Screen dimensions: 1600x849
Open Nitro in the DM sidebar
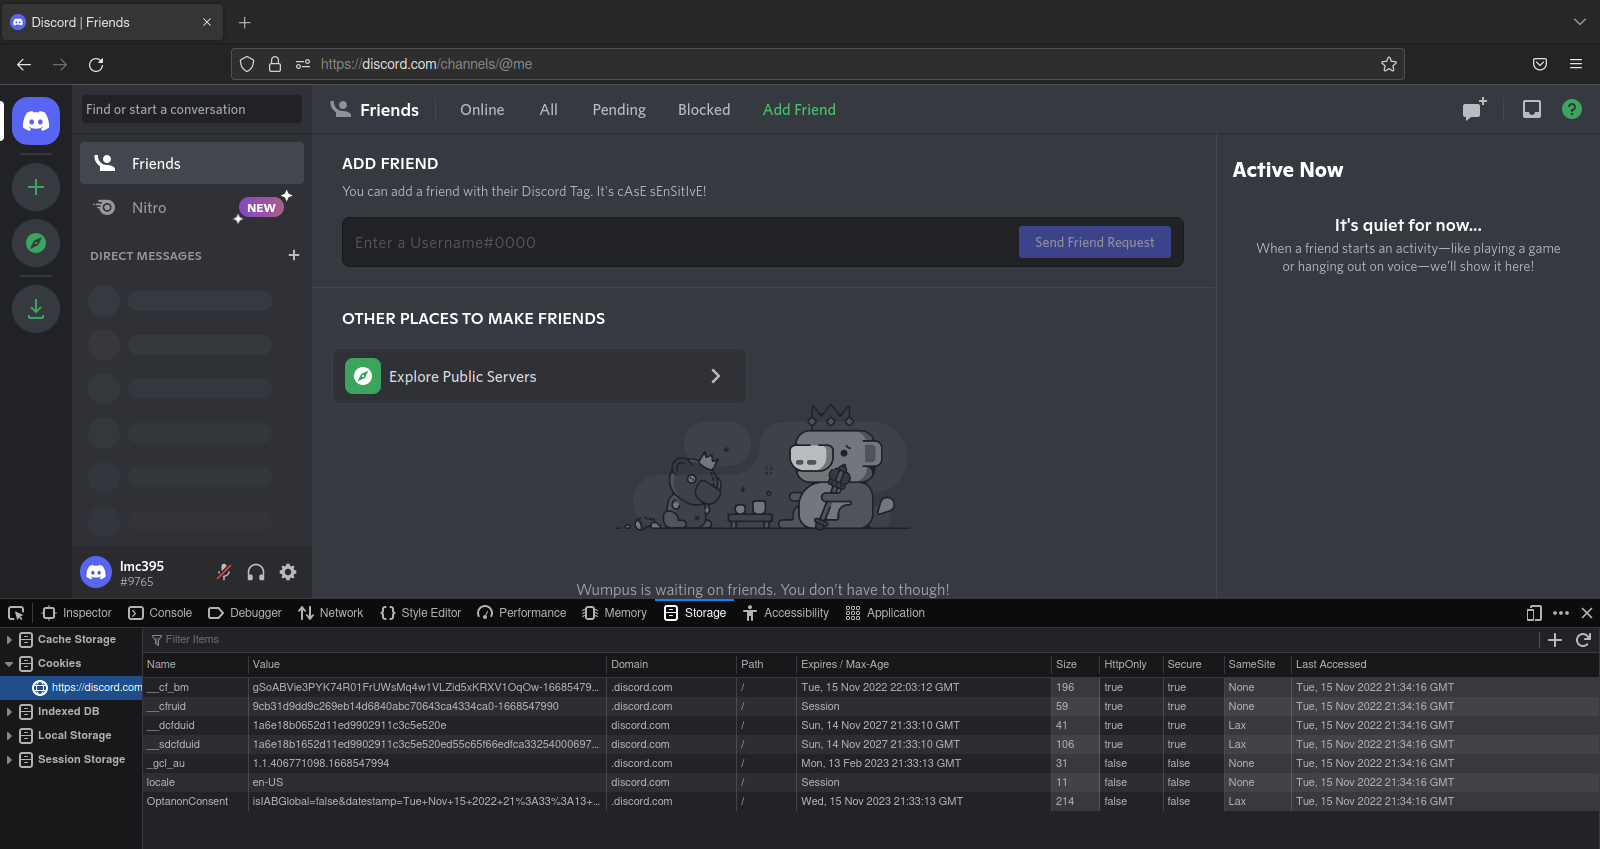[x=192, y=207]
